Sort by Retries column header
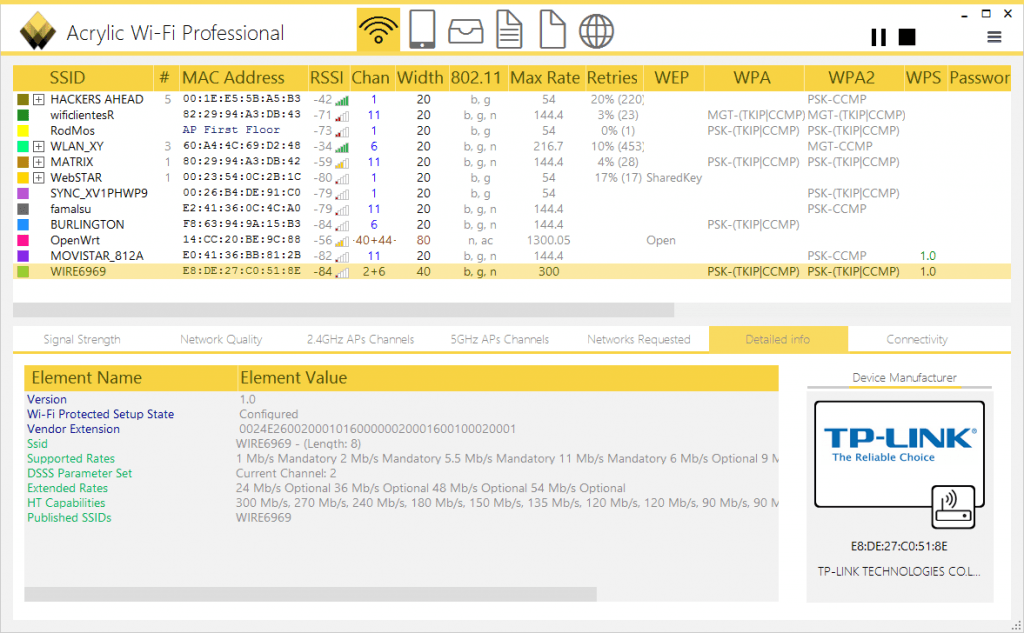 click(x=613, y=78)
